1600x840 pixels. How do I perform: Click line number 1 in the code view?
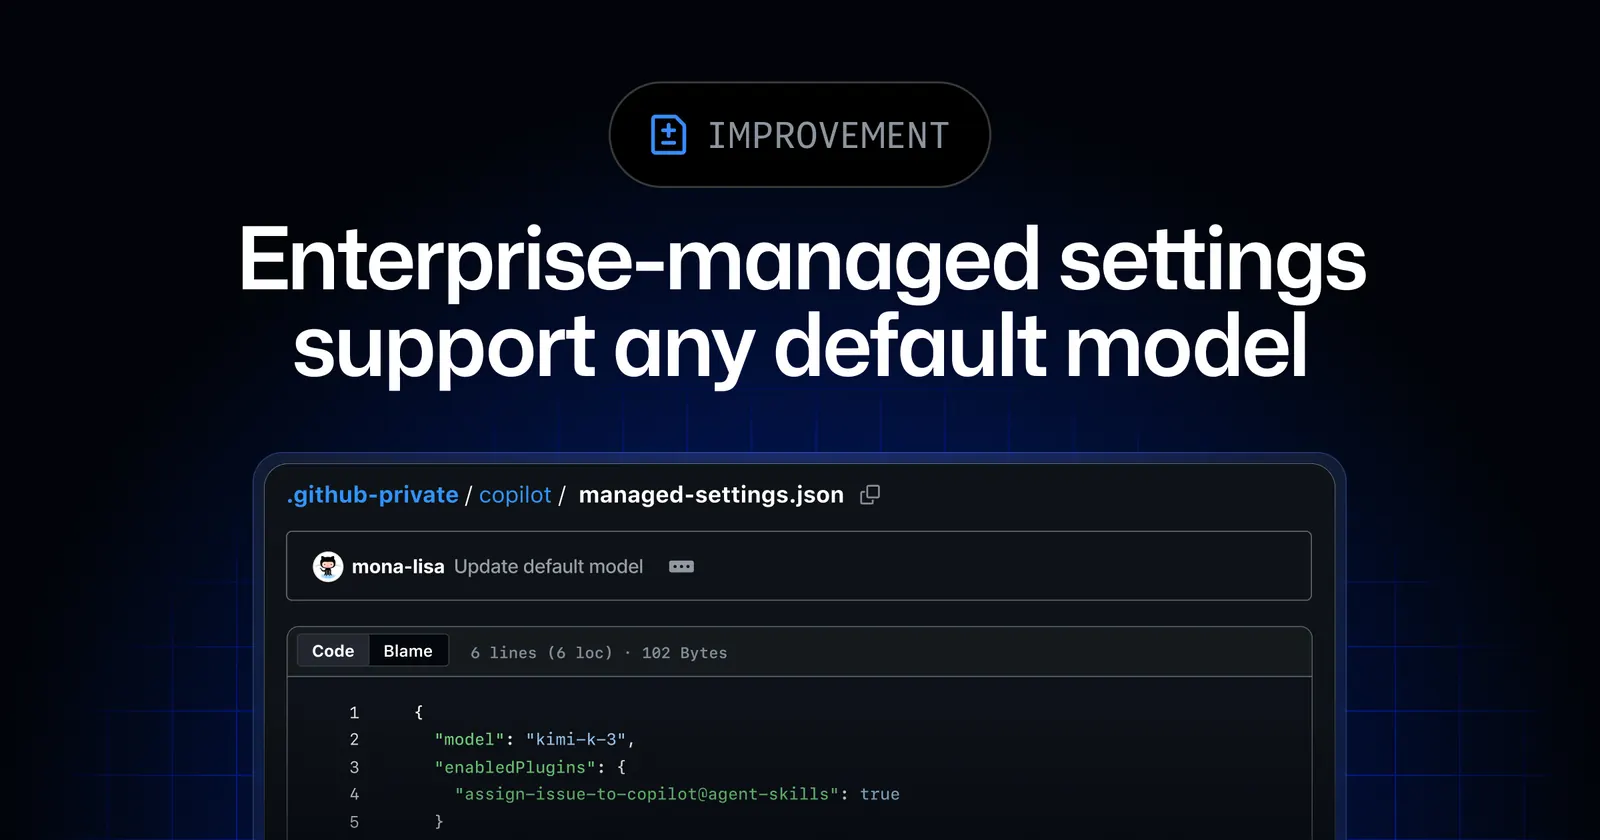coord(354,712)
